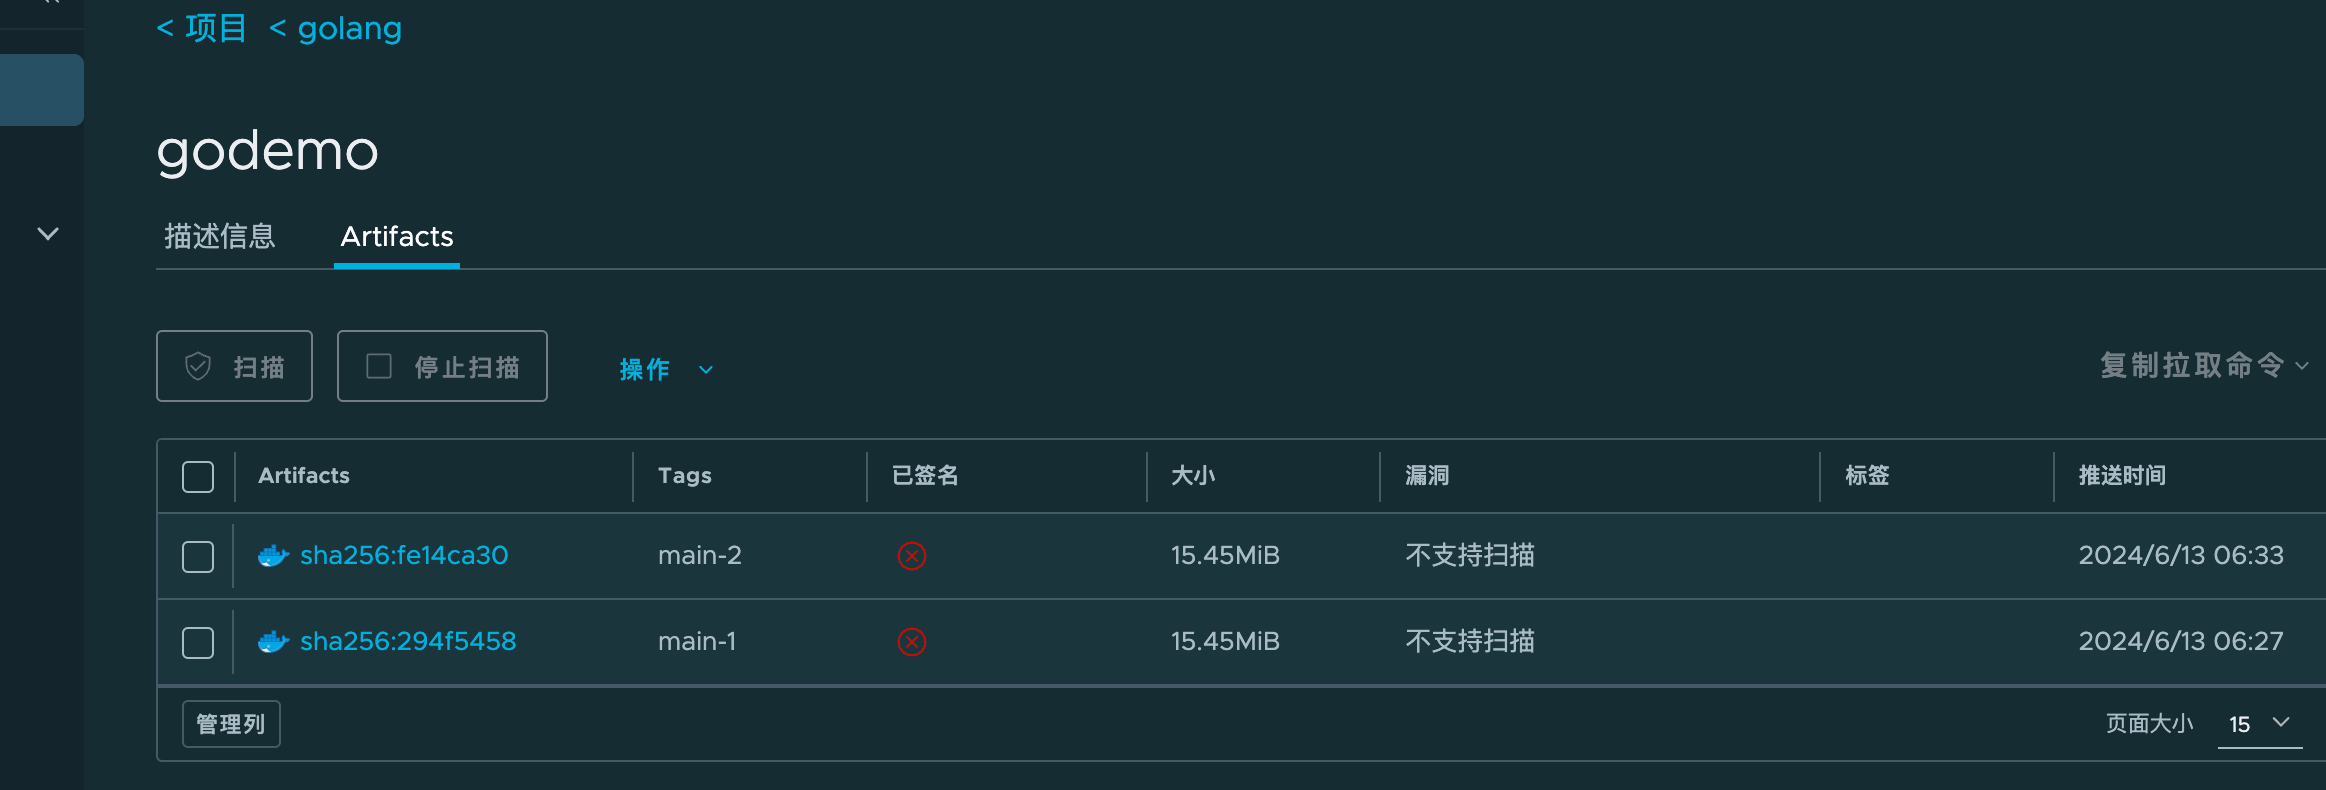
Task: Open artifact link sha256:fe14ca30
Action: [x=404, y=555]
